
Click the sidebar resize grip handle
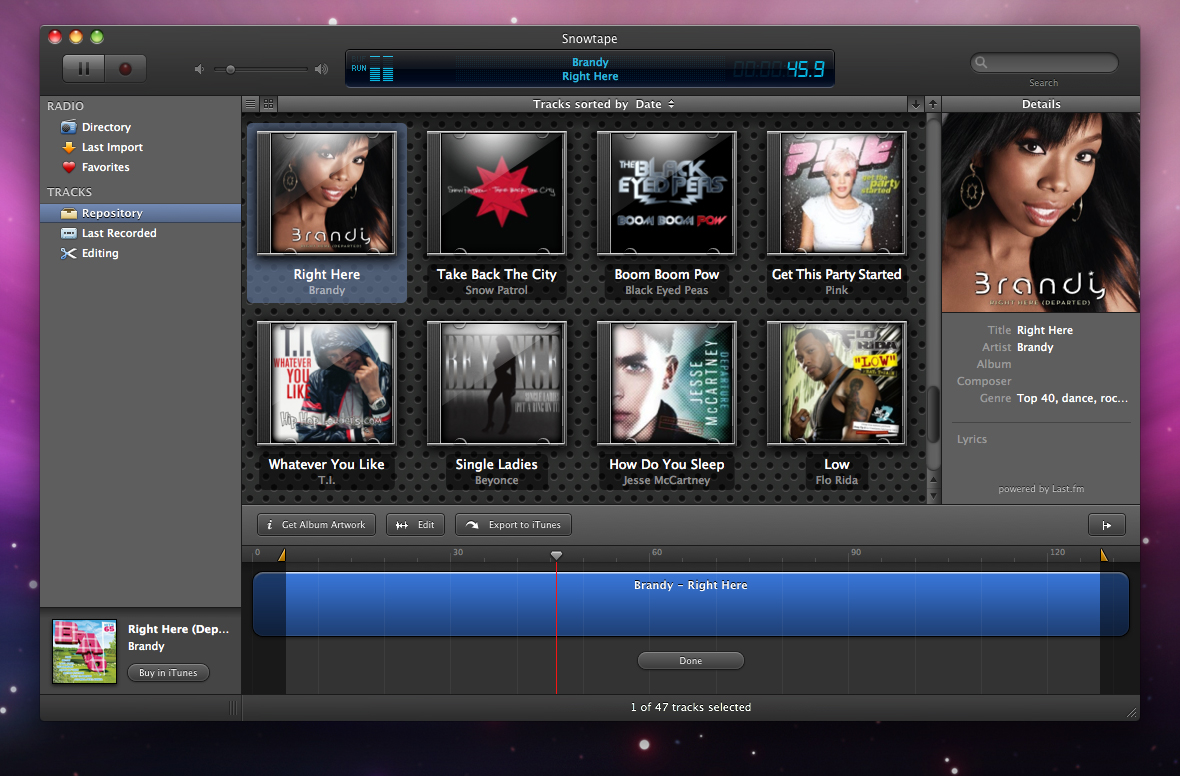click(x=233, y=708)
